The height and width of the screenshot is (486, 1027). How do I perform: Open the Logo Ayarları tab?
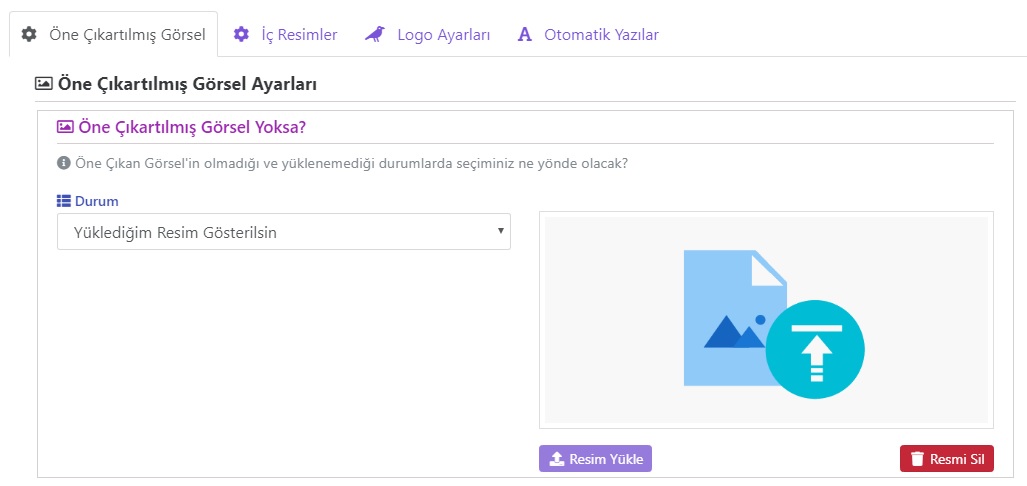point(443,34)
